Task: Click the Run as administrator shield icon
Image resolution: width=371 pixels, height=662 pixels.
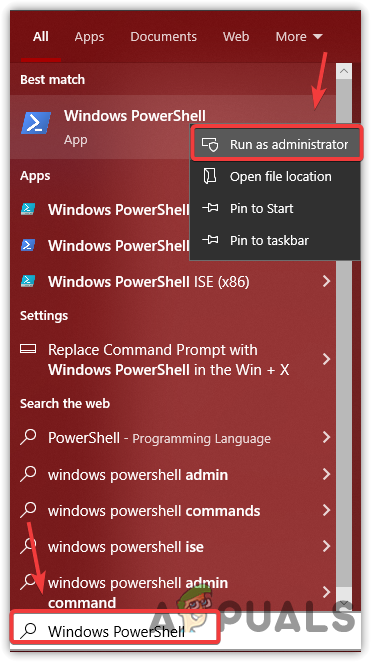Action: 210,144
